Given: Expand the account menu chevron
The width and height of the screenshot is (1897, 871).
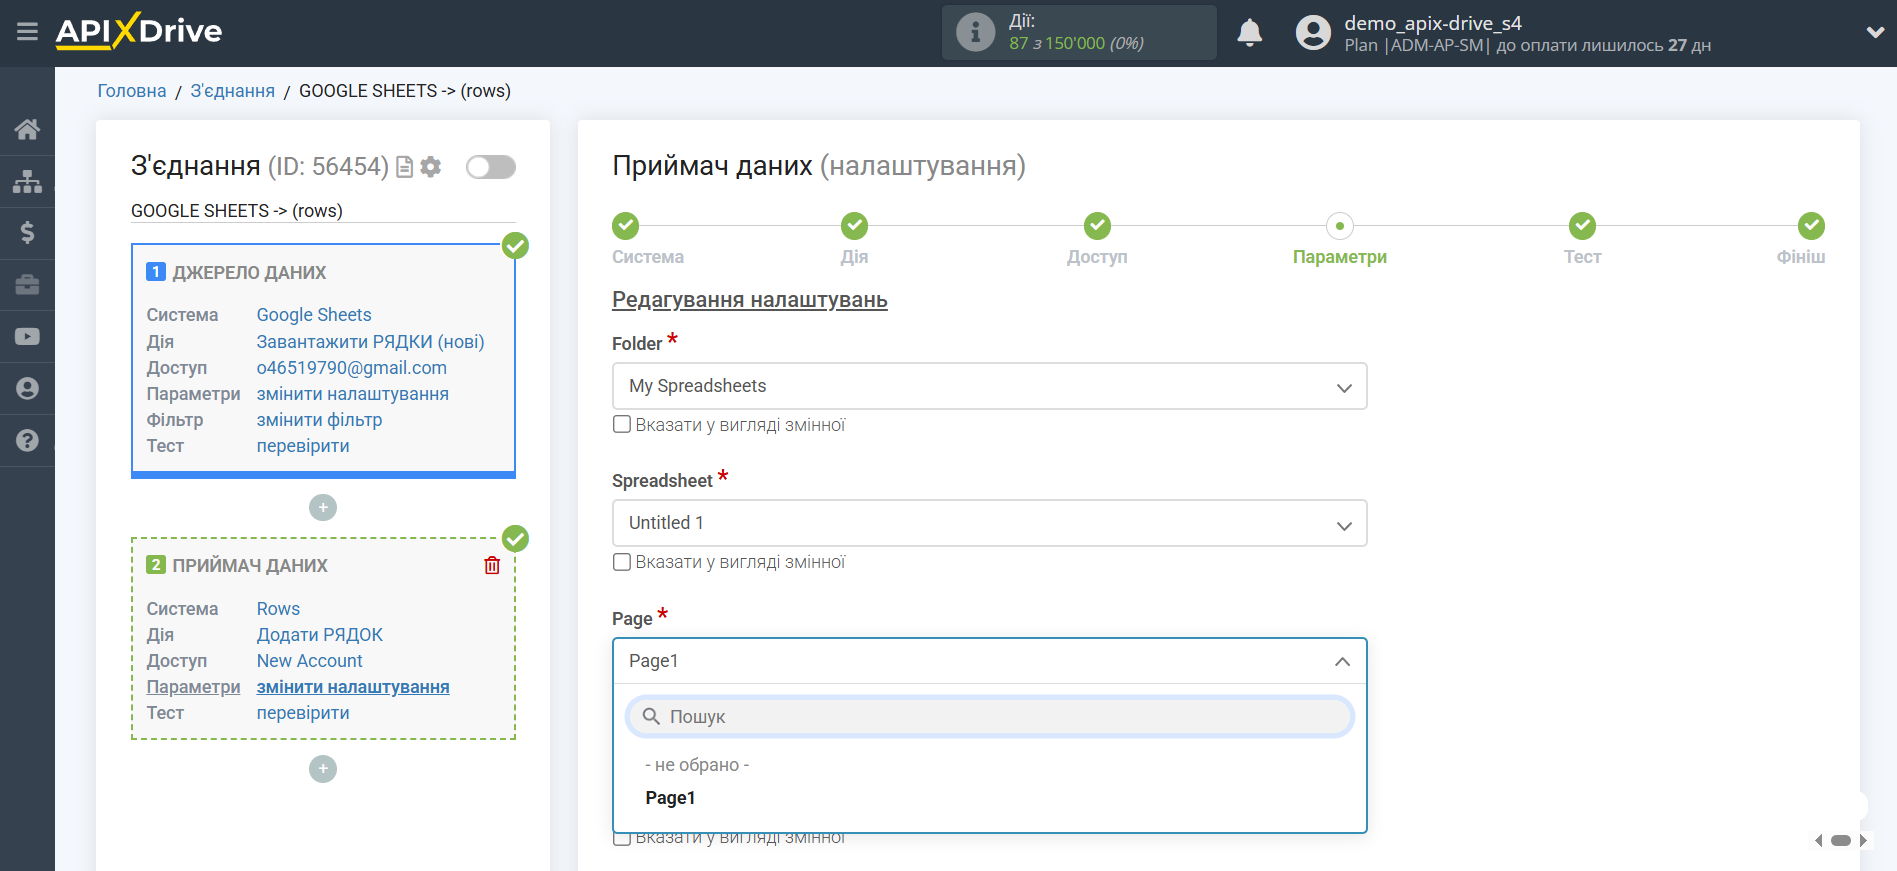Looking at the screenshot, I should [x=1875, y=32].
